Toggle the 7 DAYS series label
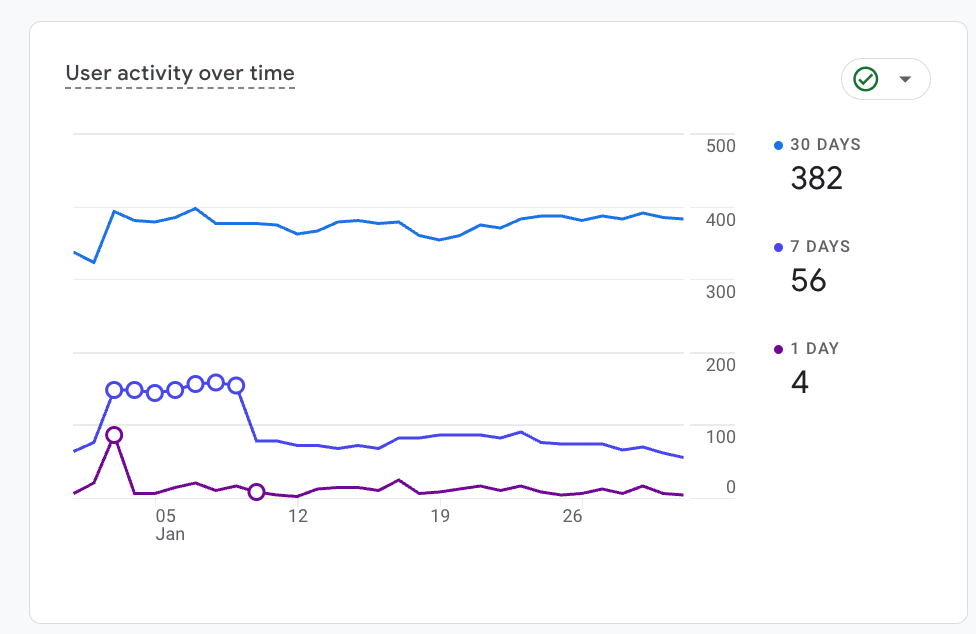 point(820,247)
